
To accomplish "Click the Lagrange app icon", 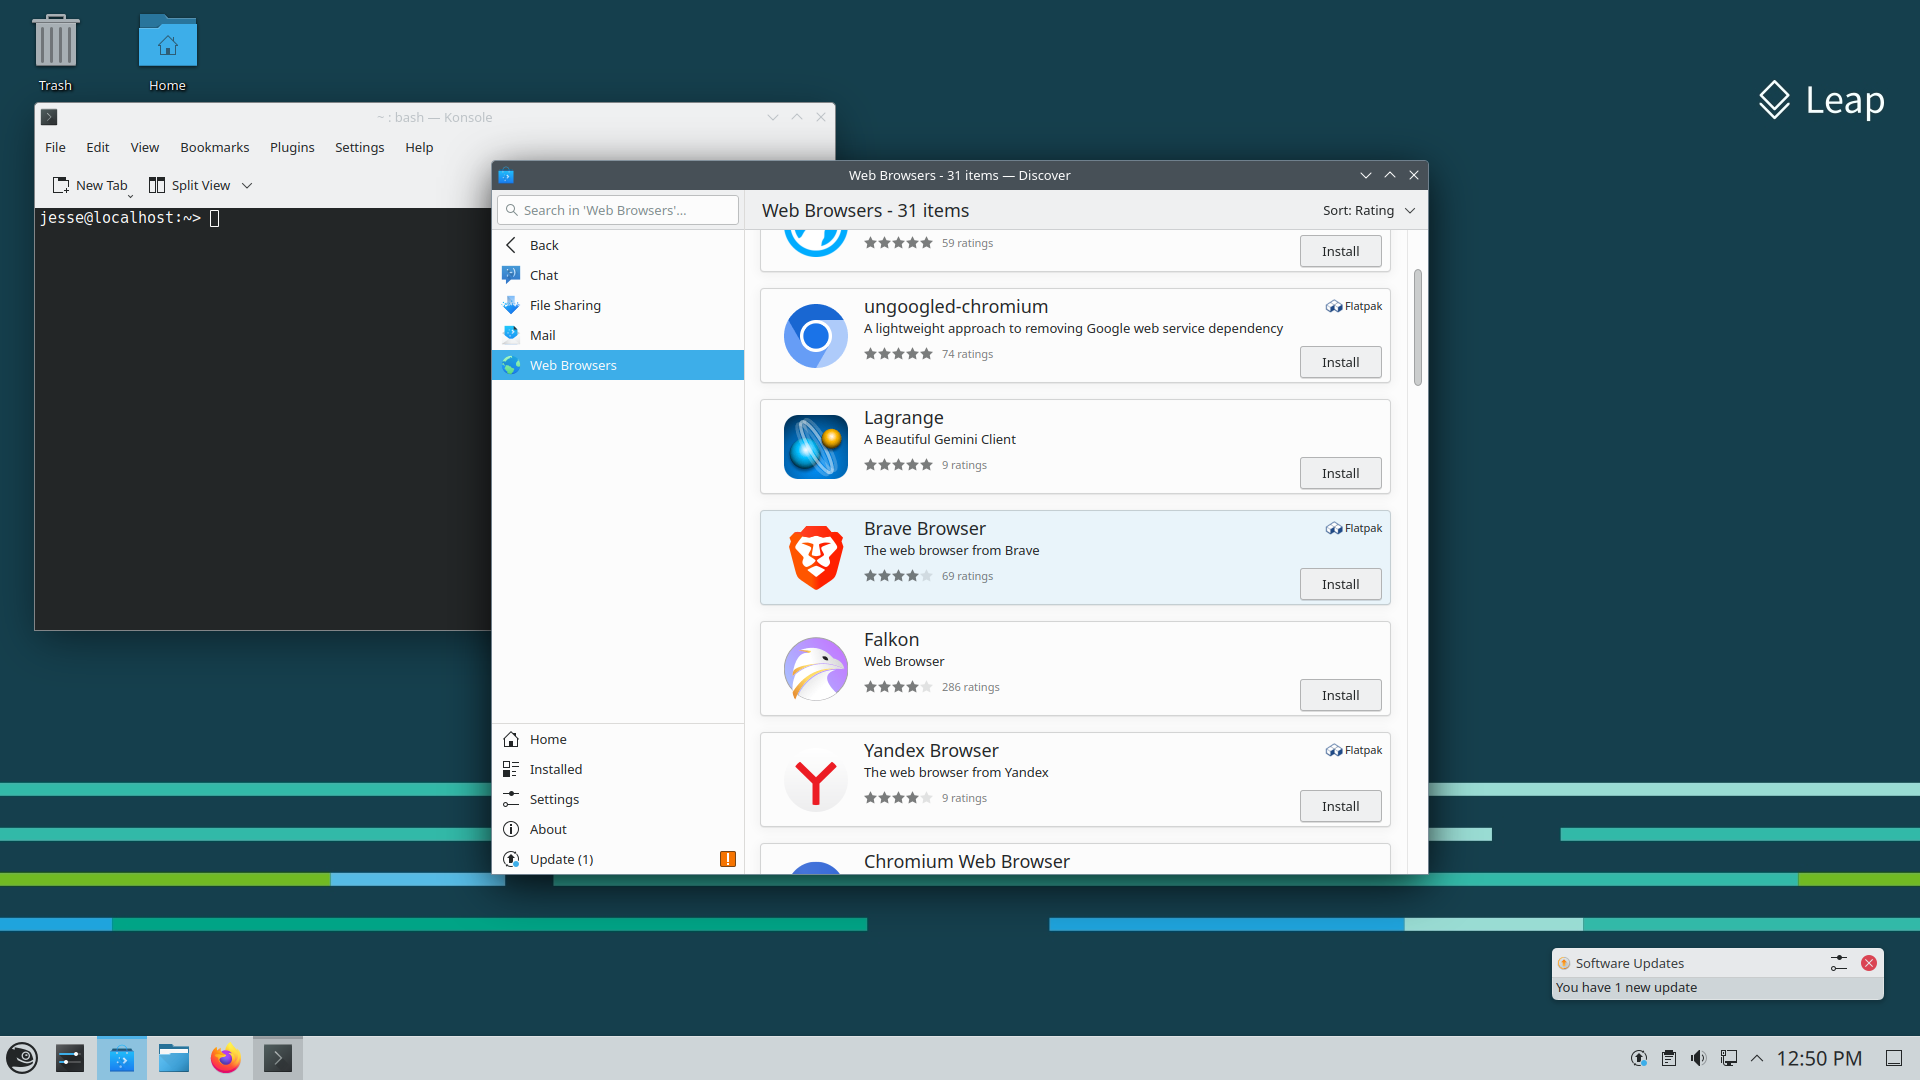I will point(815,447).
